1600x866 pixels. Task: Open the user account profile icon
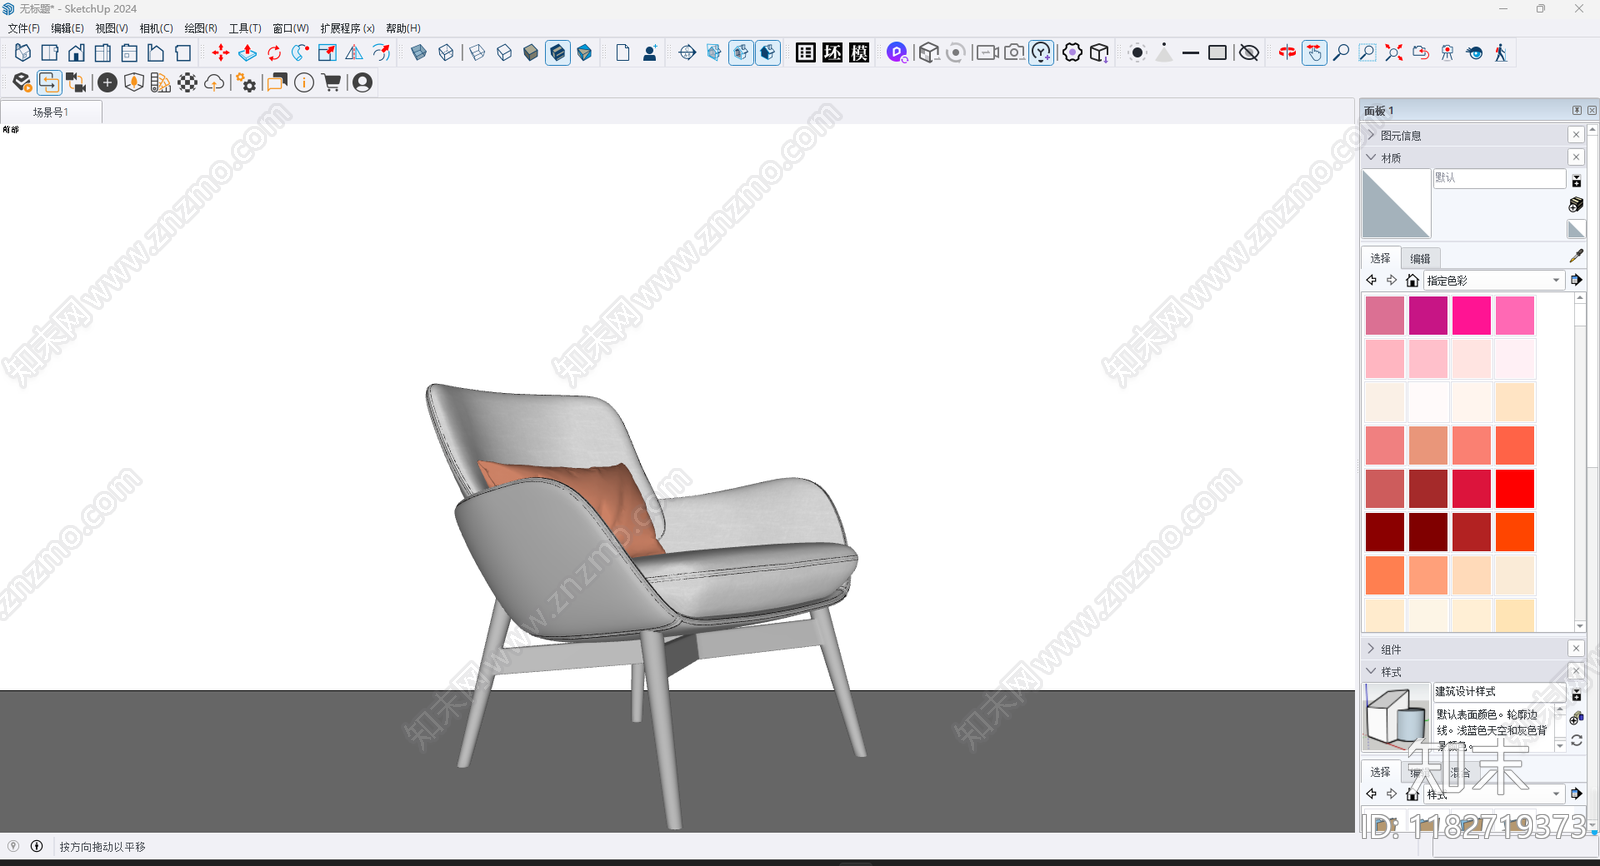click(x=363, y=82)
